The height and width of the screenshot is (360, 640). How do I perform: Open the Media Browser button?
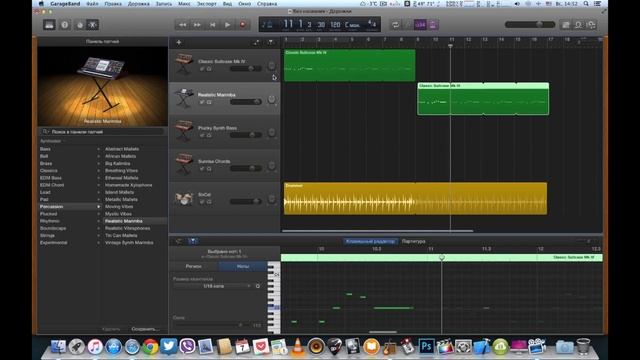click(x=591, y=25)
